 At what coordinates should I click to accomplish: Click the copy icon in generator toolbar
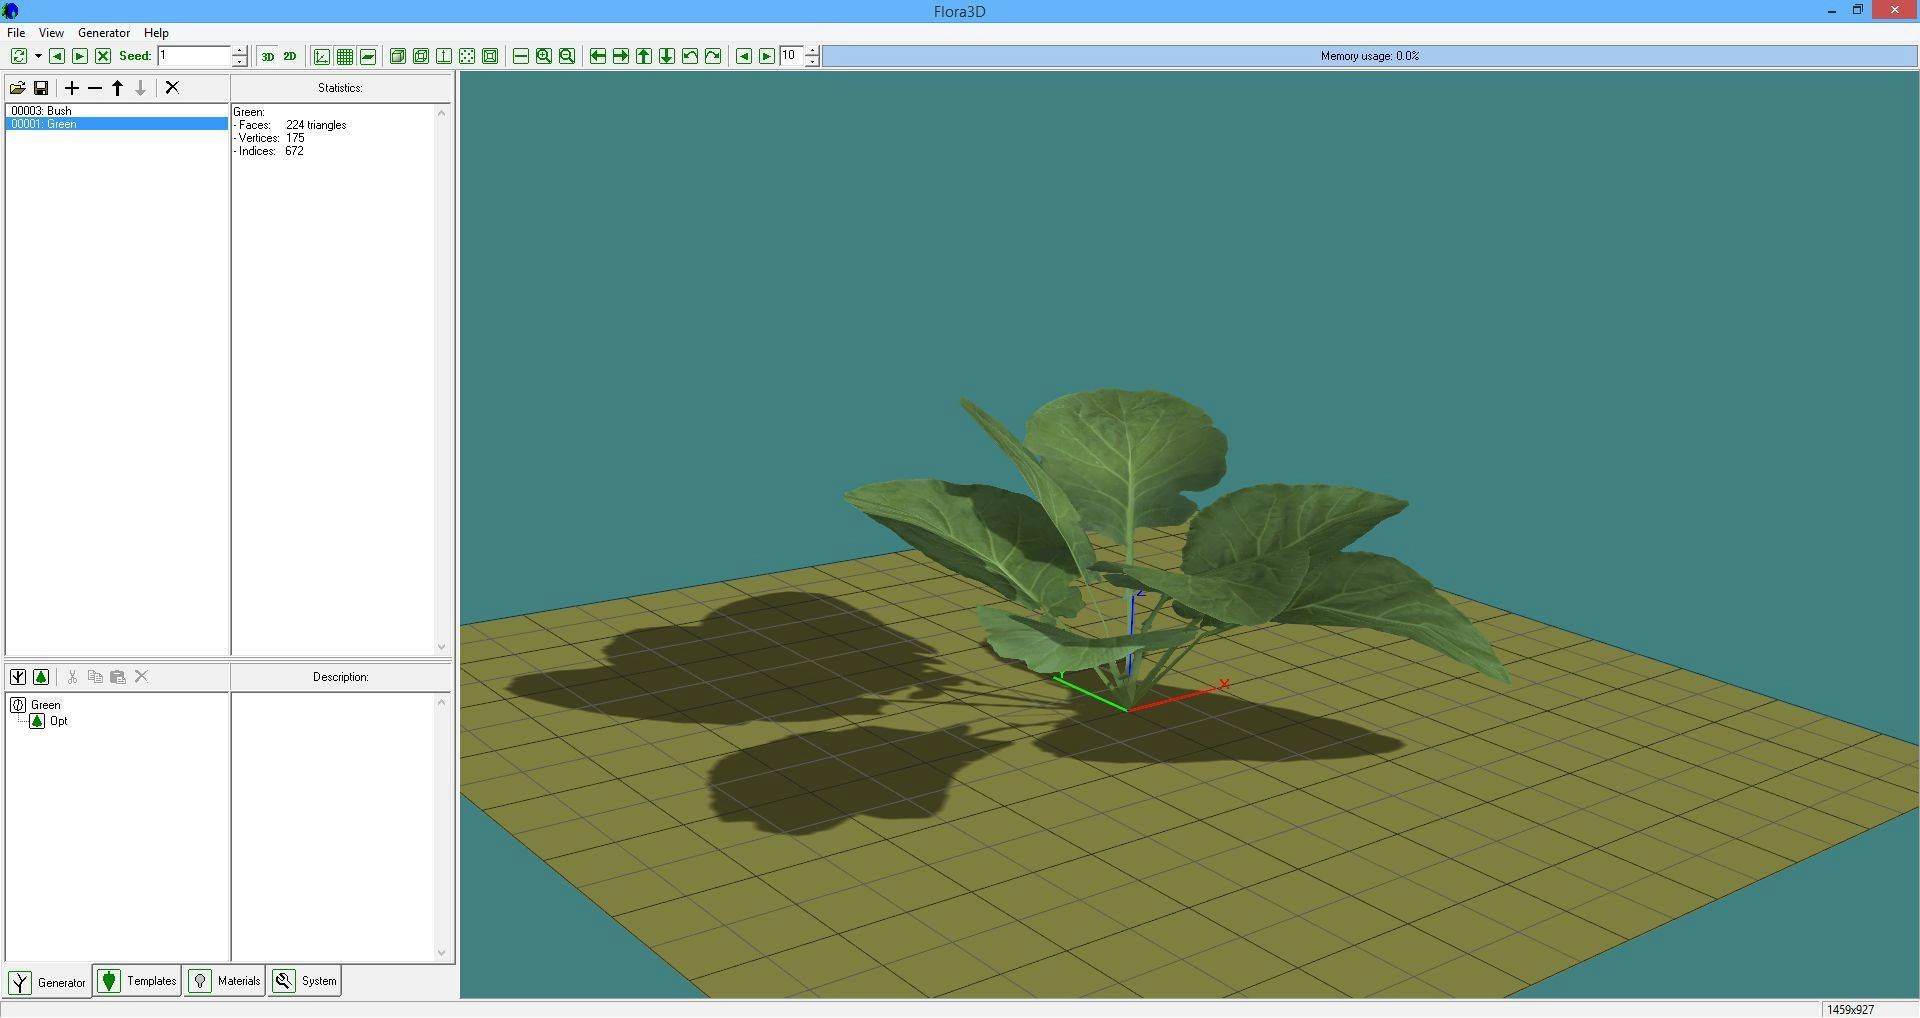[x=95, y=677]
